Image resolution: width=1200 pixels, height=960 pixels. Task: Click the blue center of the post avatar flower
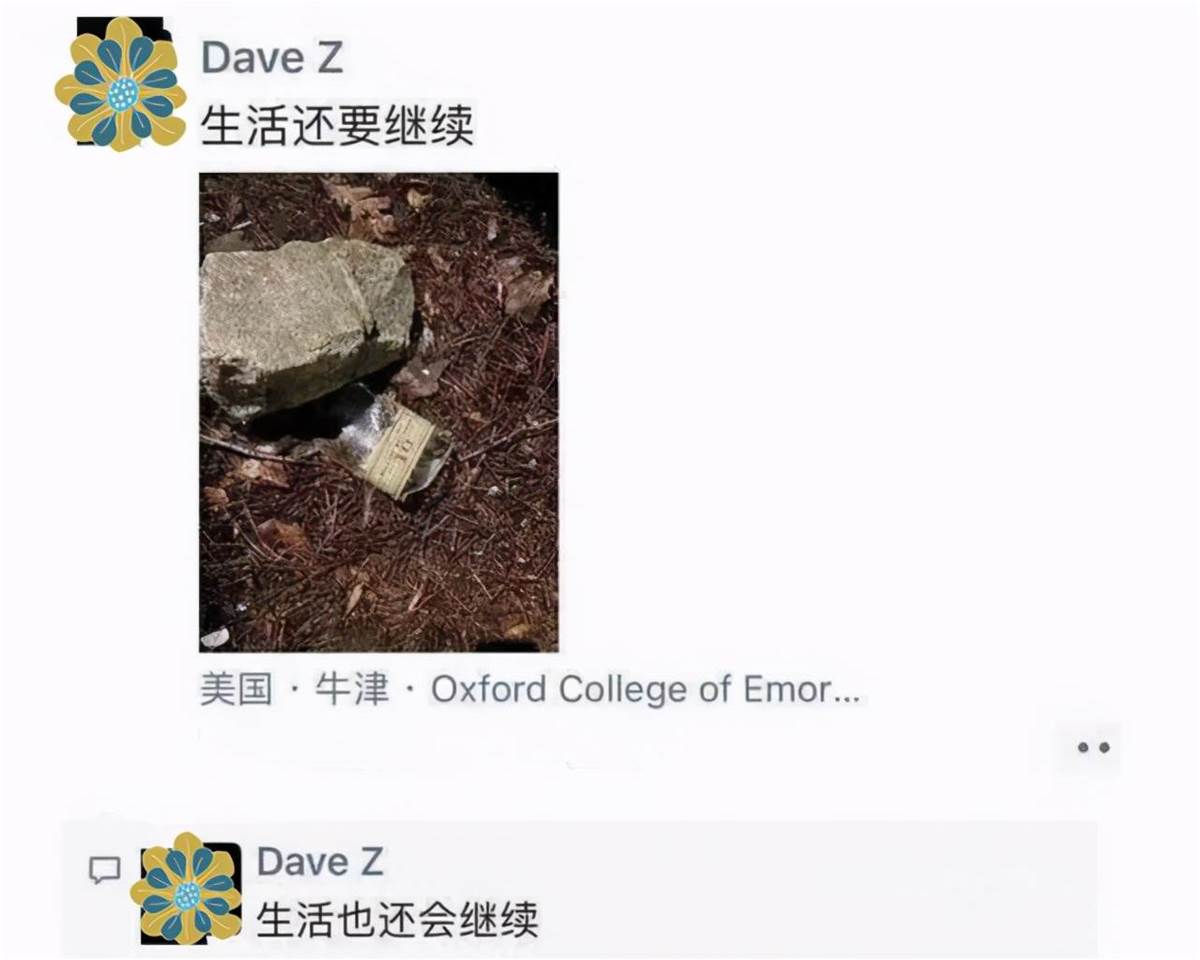coord(123,94)
